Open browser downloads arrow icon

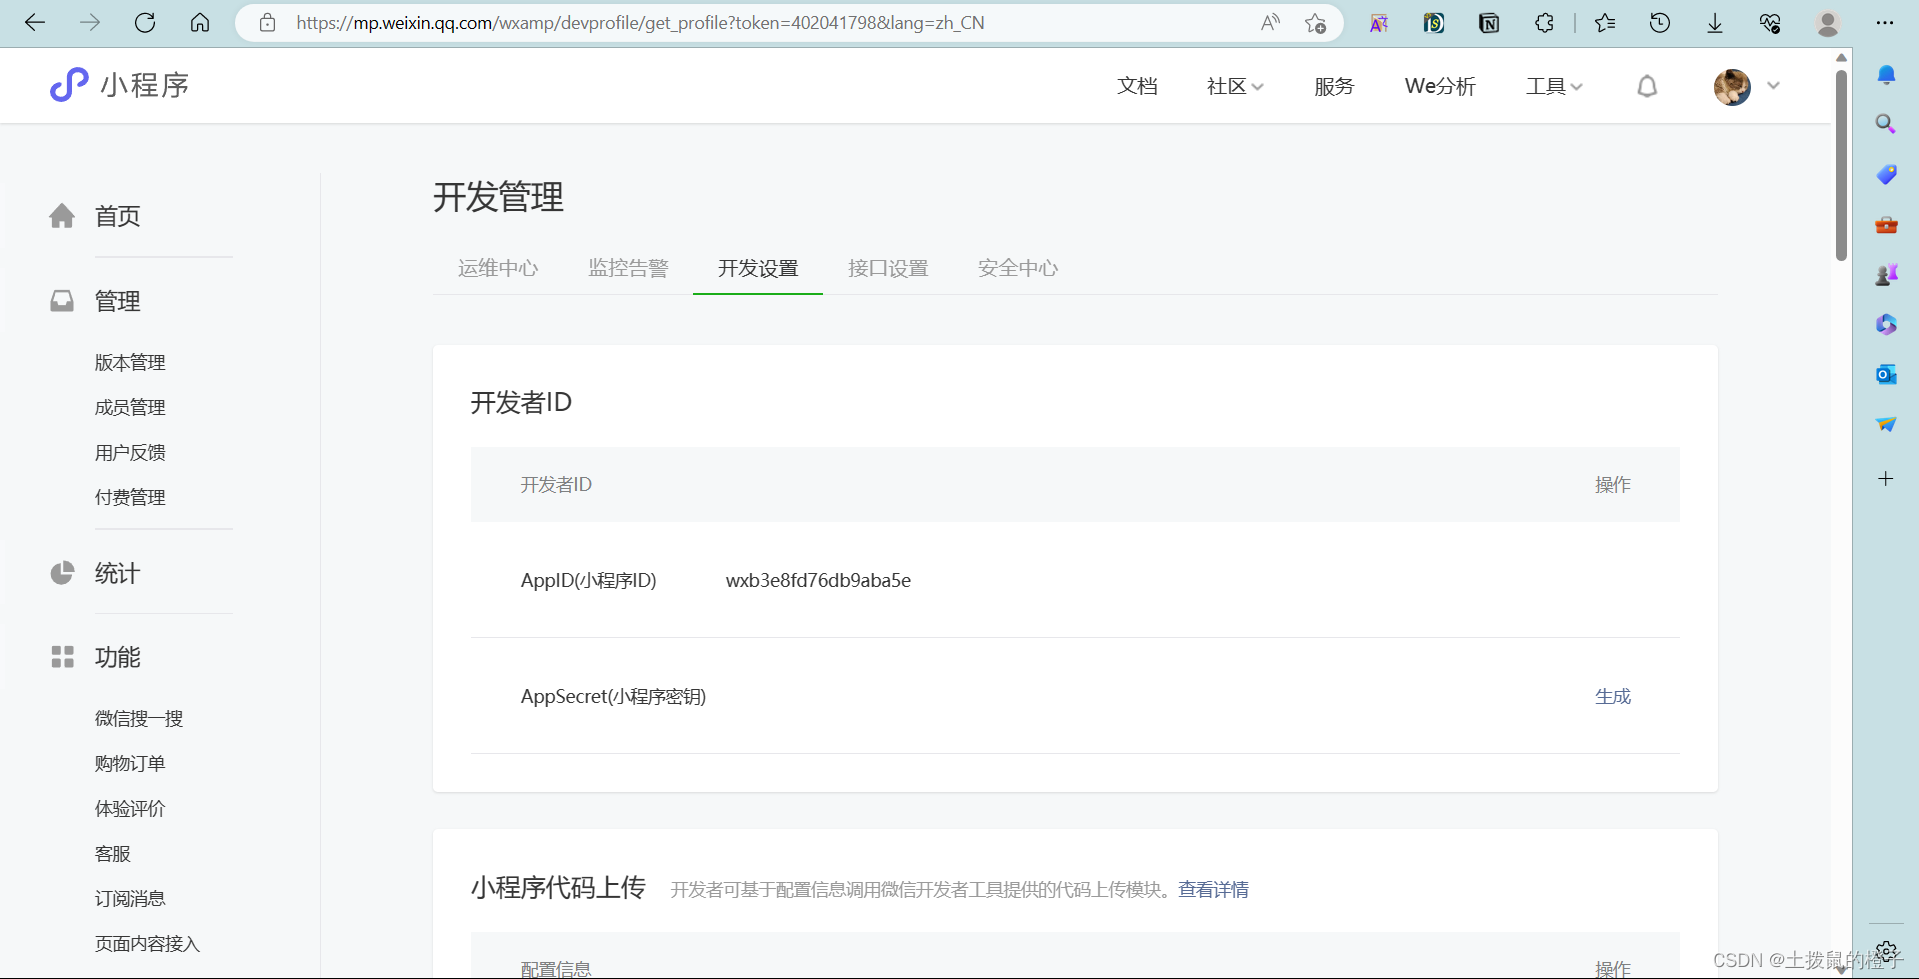pos(1715,22)
